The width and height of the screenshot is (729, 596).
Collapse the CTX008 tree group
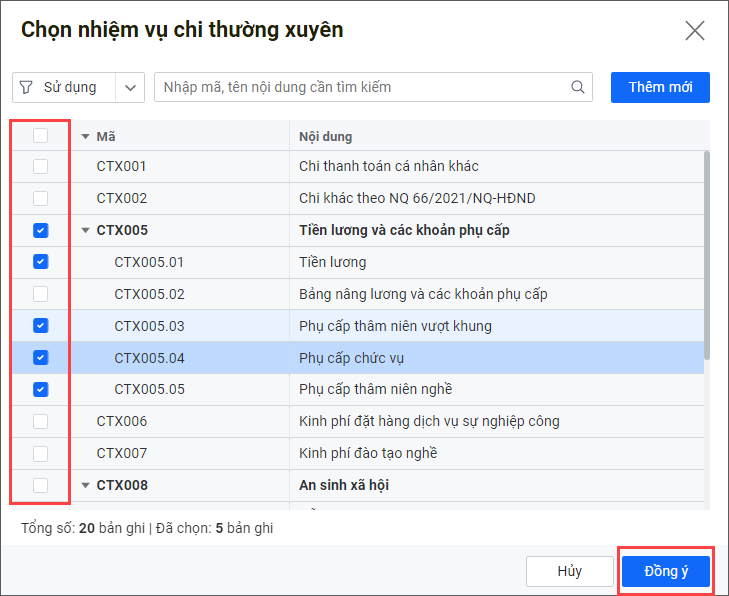point(85,485)
